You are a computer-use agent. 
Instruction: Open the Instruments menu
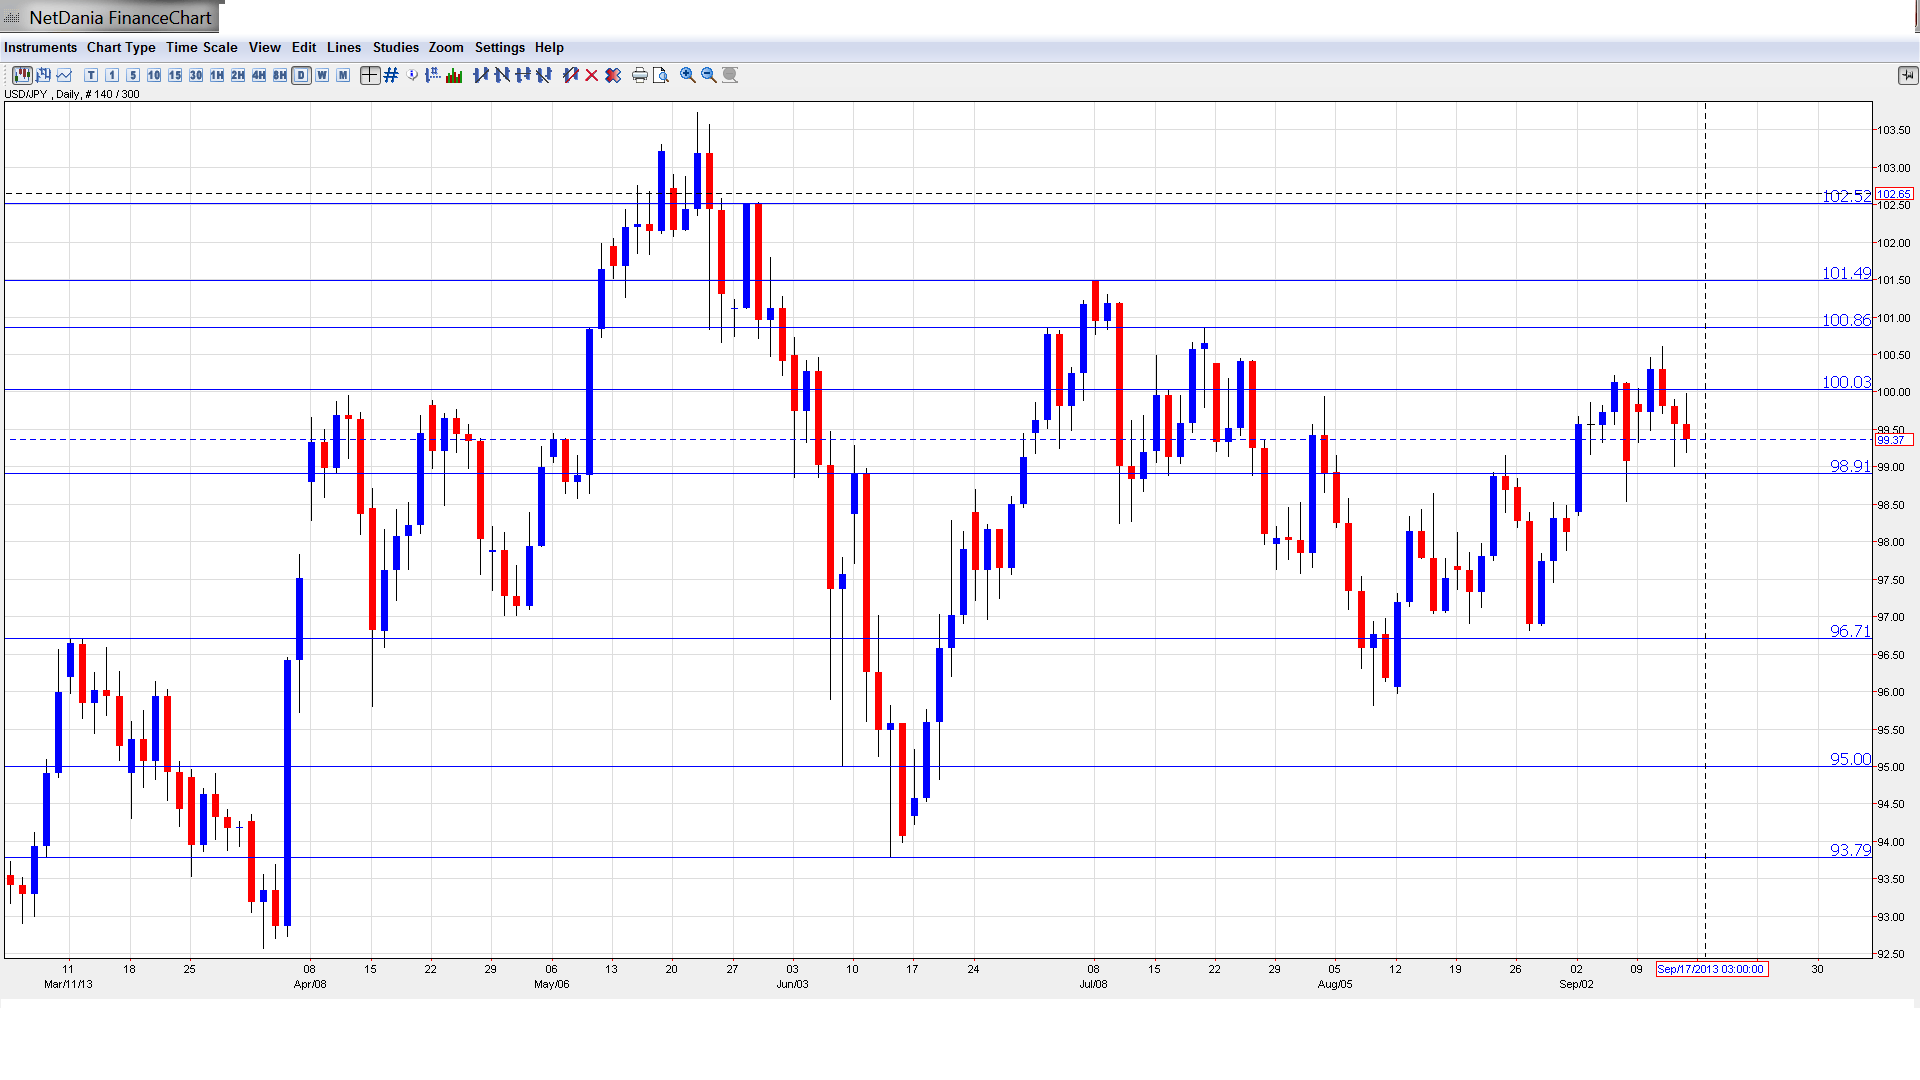pyautogui.click(x=40, y=47)
